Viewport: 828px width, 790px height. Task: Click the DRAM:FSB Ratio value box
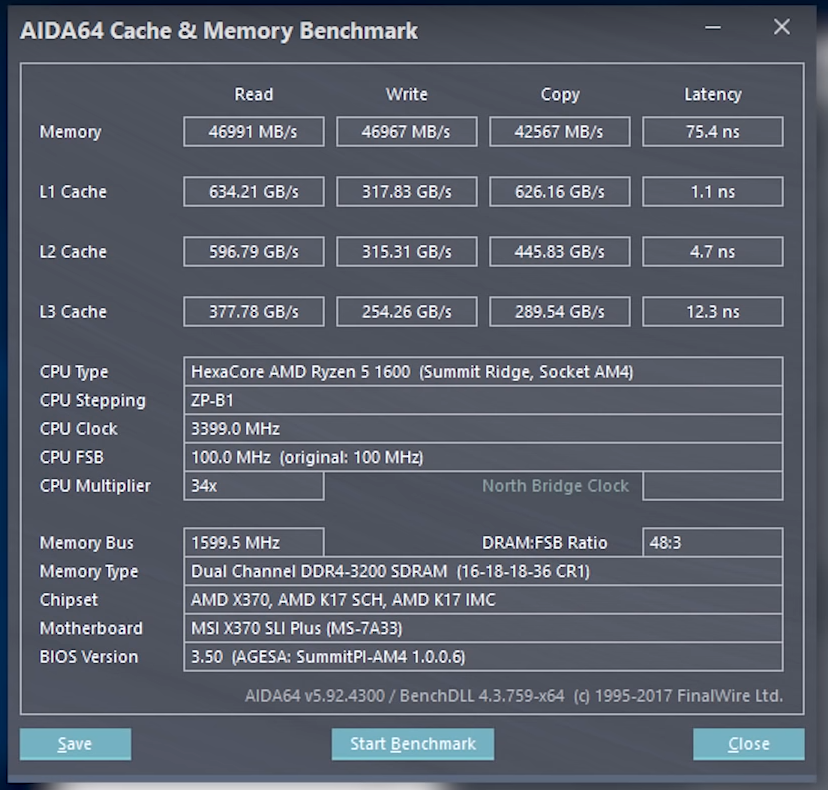[712, 543]
